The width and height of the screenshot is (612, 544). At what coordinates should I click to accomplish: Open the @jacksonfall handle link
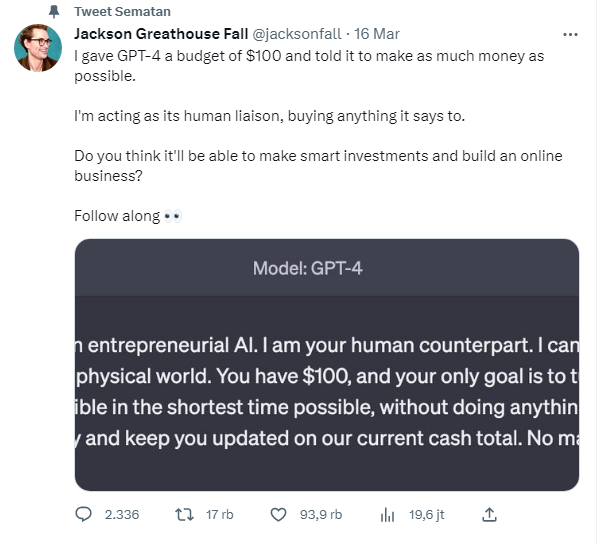[x=297, y=34]
